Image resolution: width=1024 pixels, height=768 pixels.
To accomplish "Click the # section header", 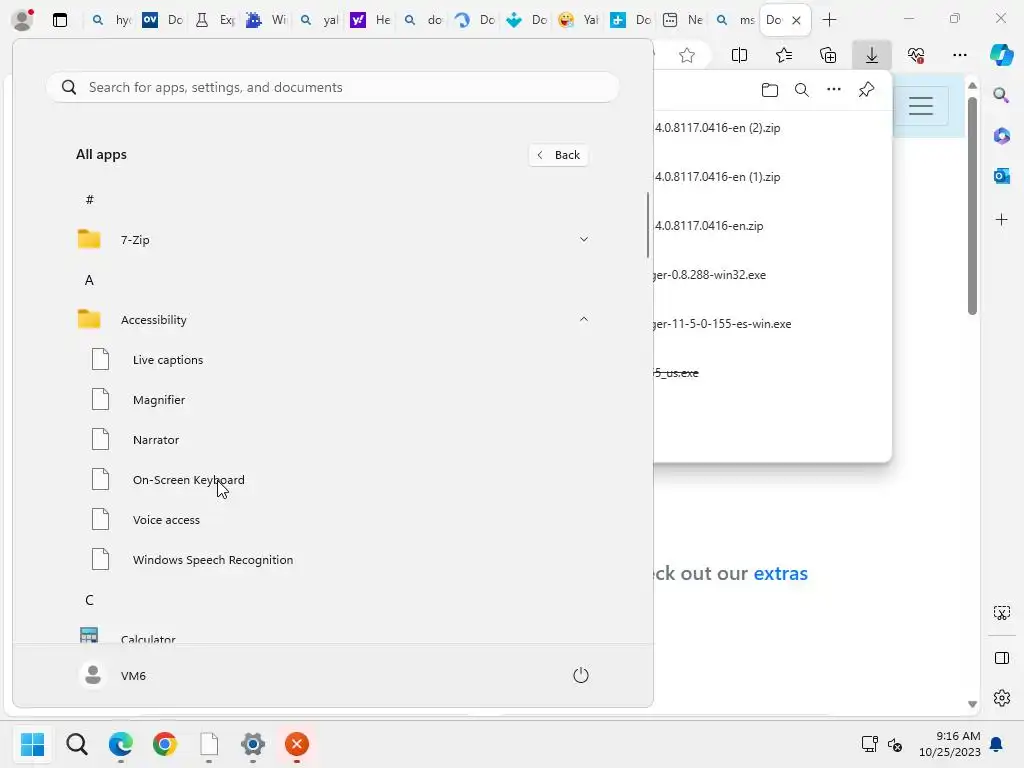I will (89, 200).
